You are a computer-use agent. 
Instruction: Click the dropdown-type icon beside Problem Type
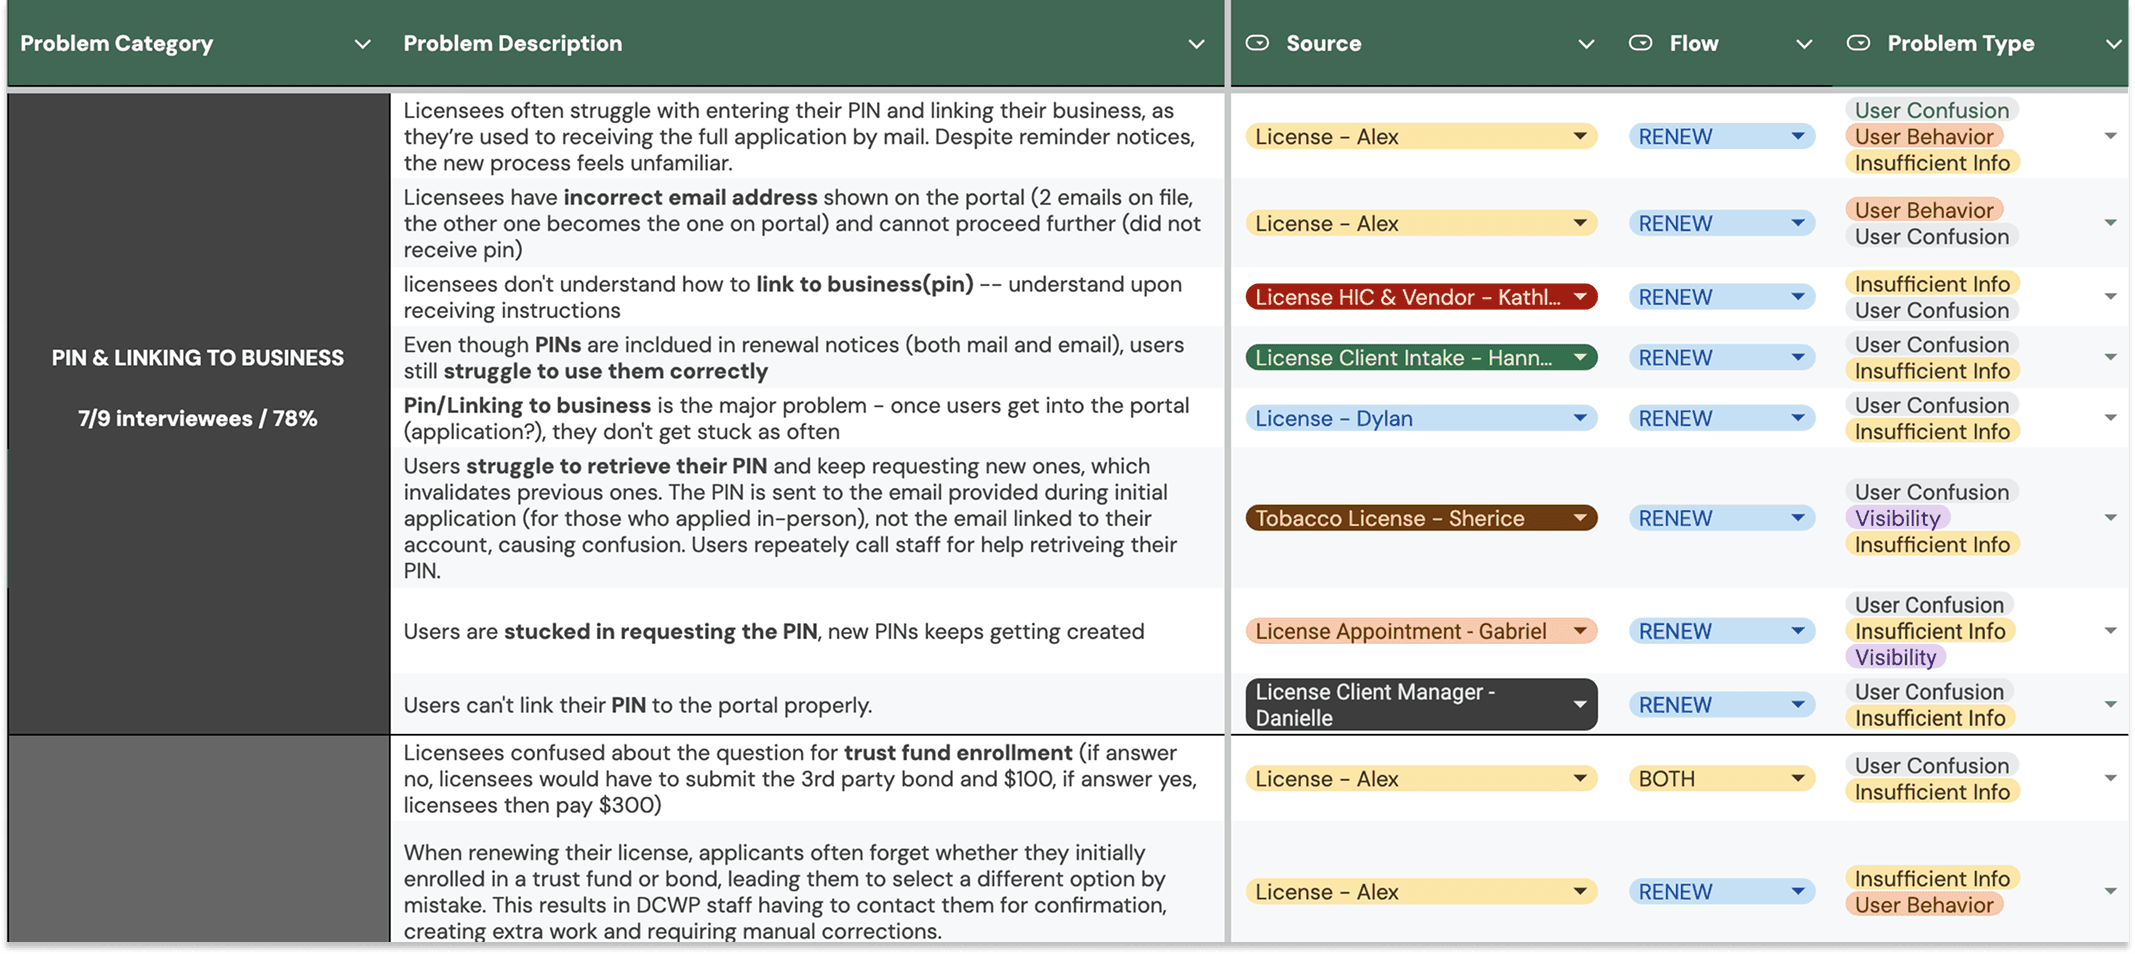[x=1858, y=43]
